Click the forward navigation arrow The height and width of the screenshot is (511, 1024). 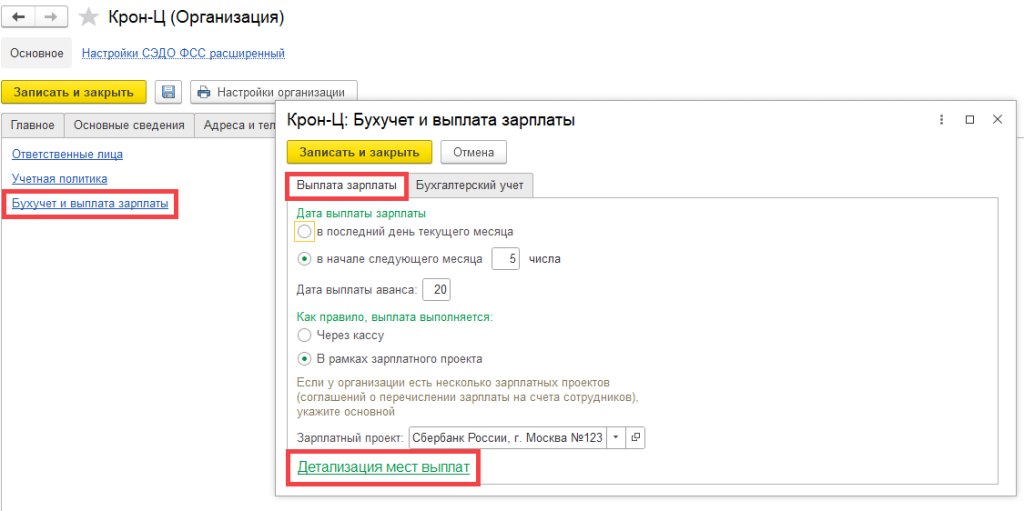point(50,17)
